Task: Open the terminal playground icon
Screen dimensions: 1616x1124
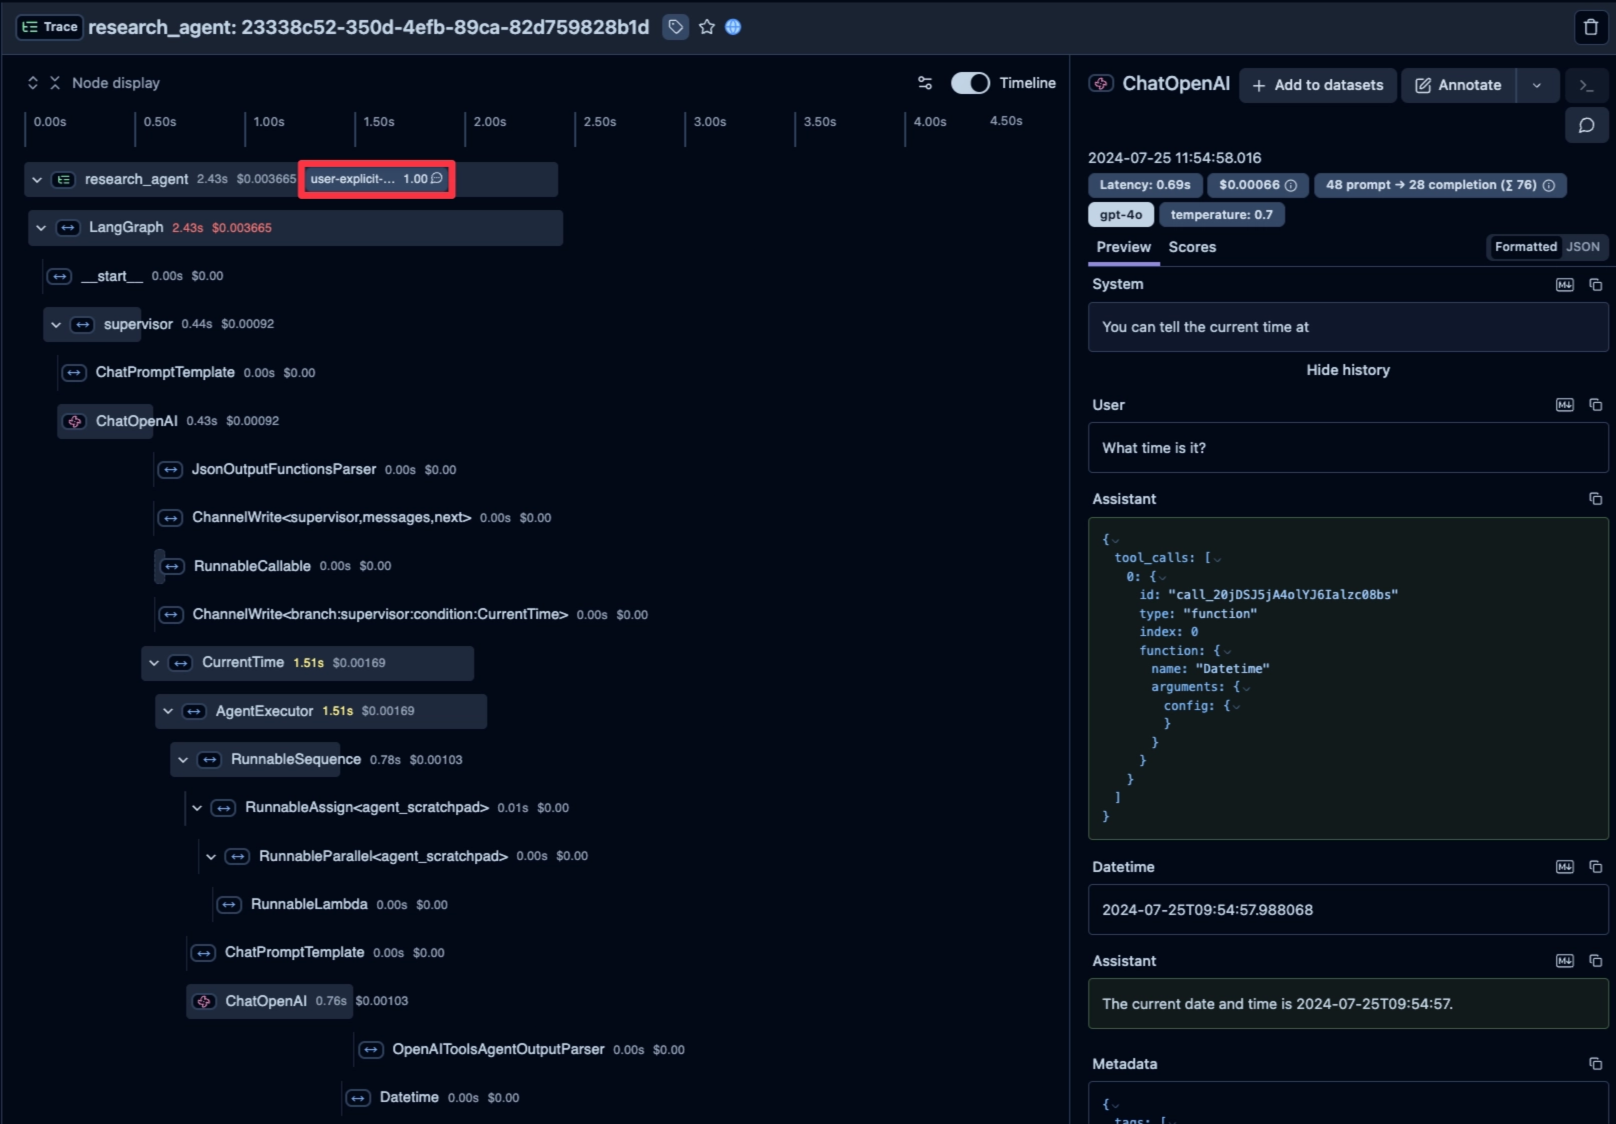Action: click(x=1587, y=85)
